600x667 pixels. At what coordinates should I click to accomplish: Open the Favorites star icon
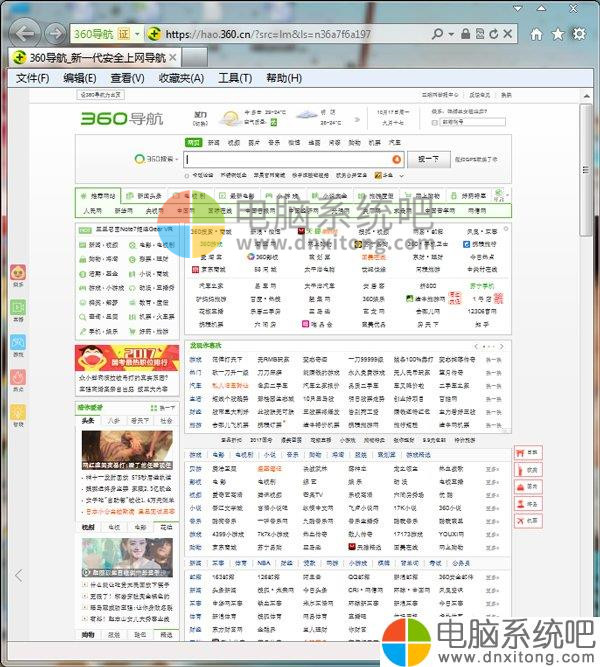coord(558,34)
